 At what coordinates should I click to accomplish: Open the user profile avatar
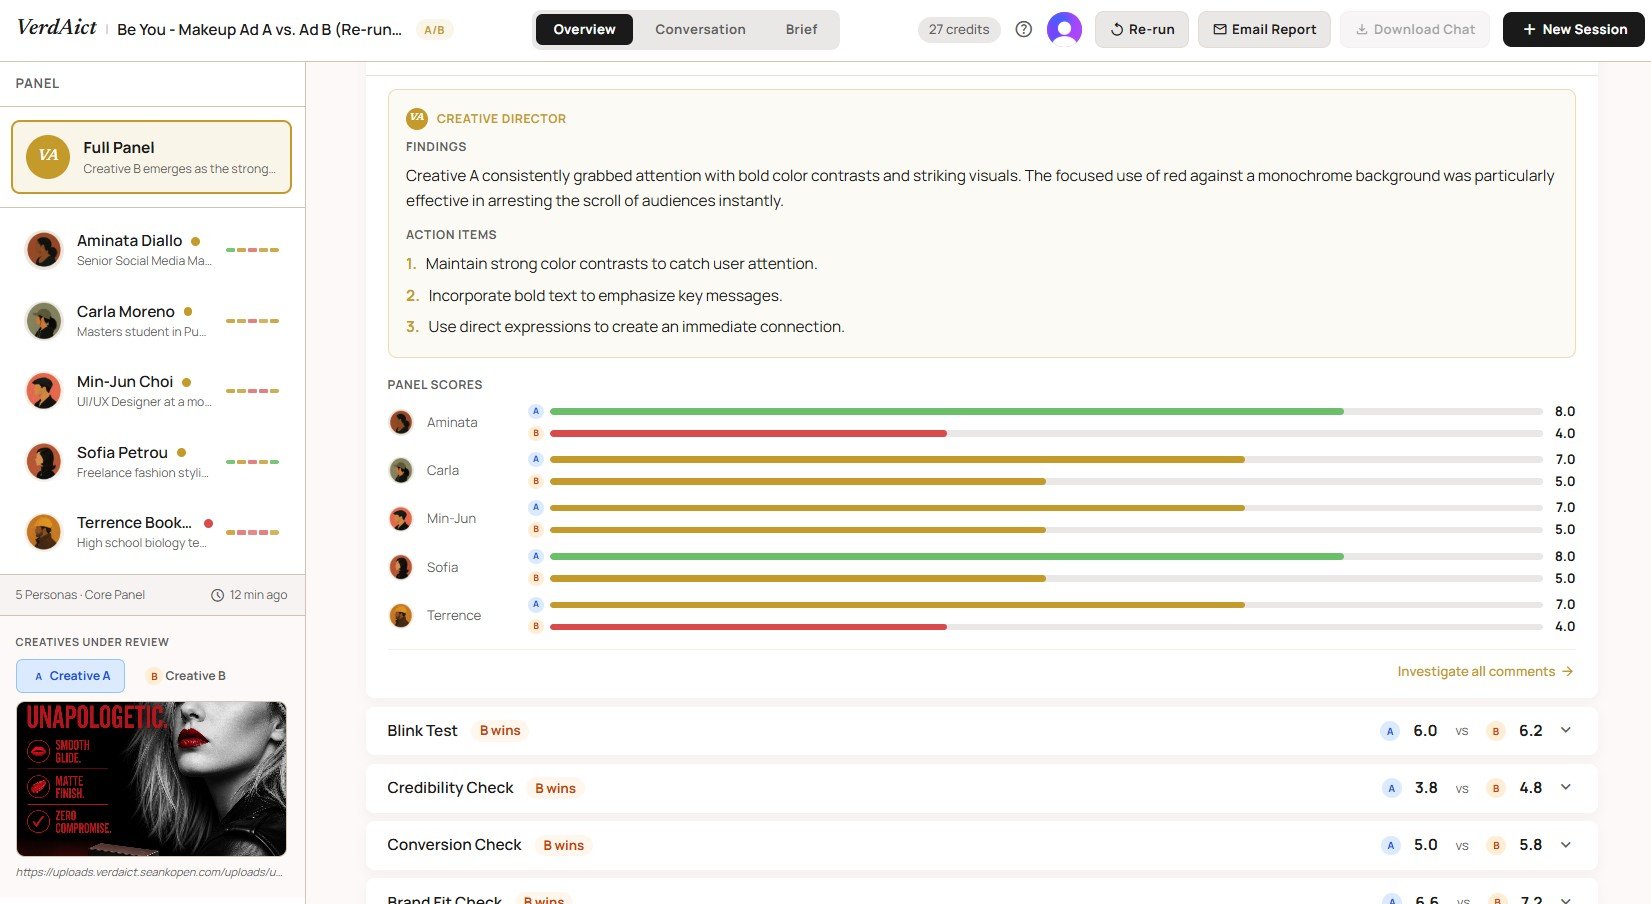click(x=1064, y=29)
